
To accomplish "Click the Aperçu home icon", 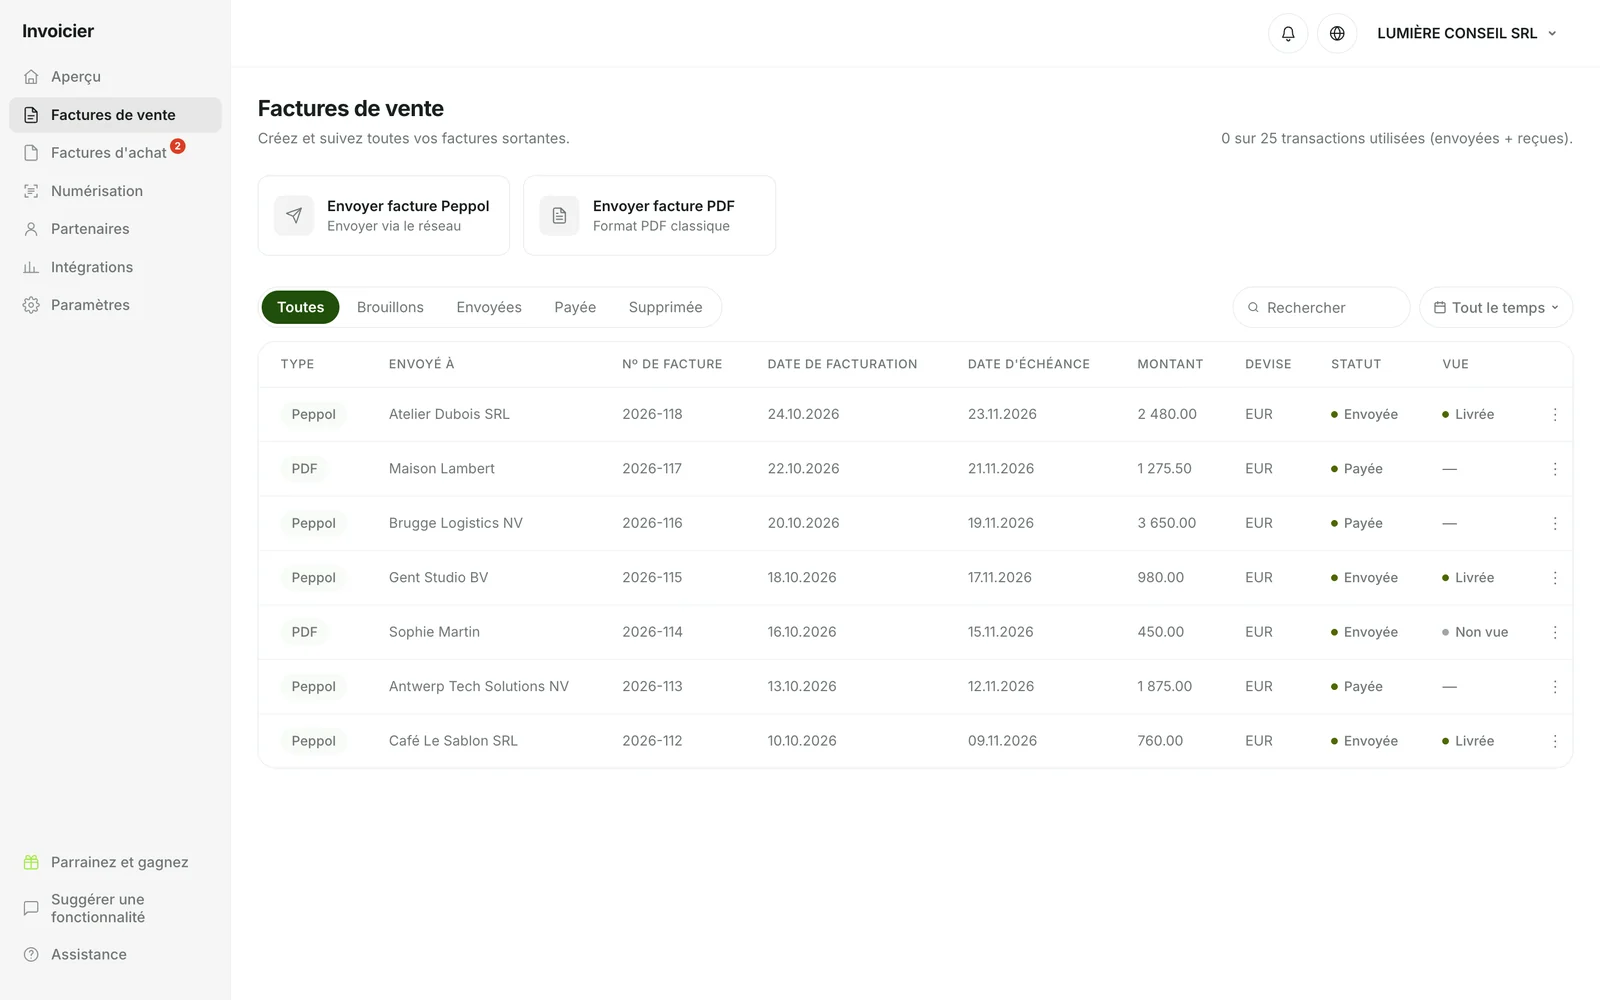I will click(31, 77).
